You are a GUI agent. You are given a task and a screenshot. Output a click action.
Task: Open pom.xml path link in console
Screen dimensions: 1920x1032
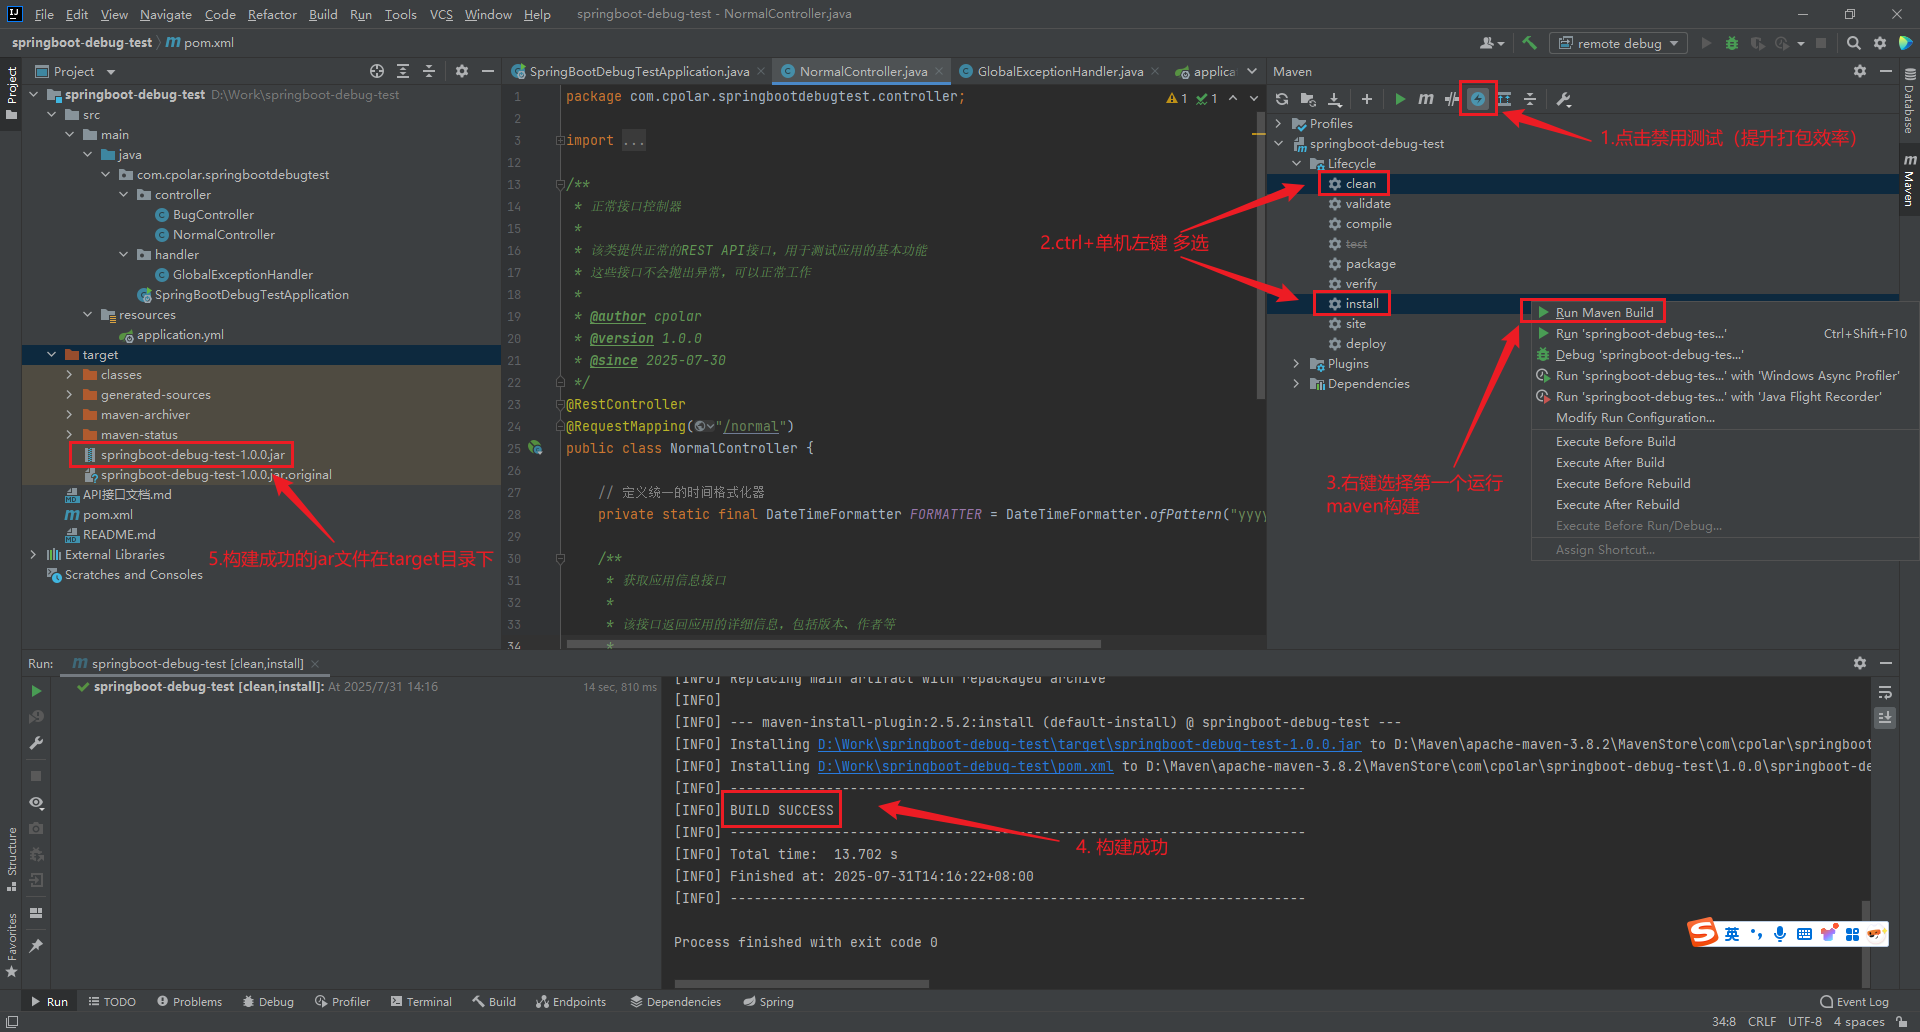(x=965, y=767)
